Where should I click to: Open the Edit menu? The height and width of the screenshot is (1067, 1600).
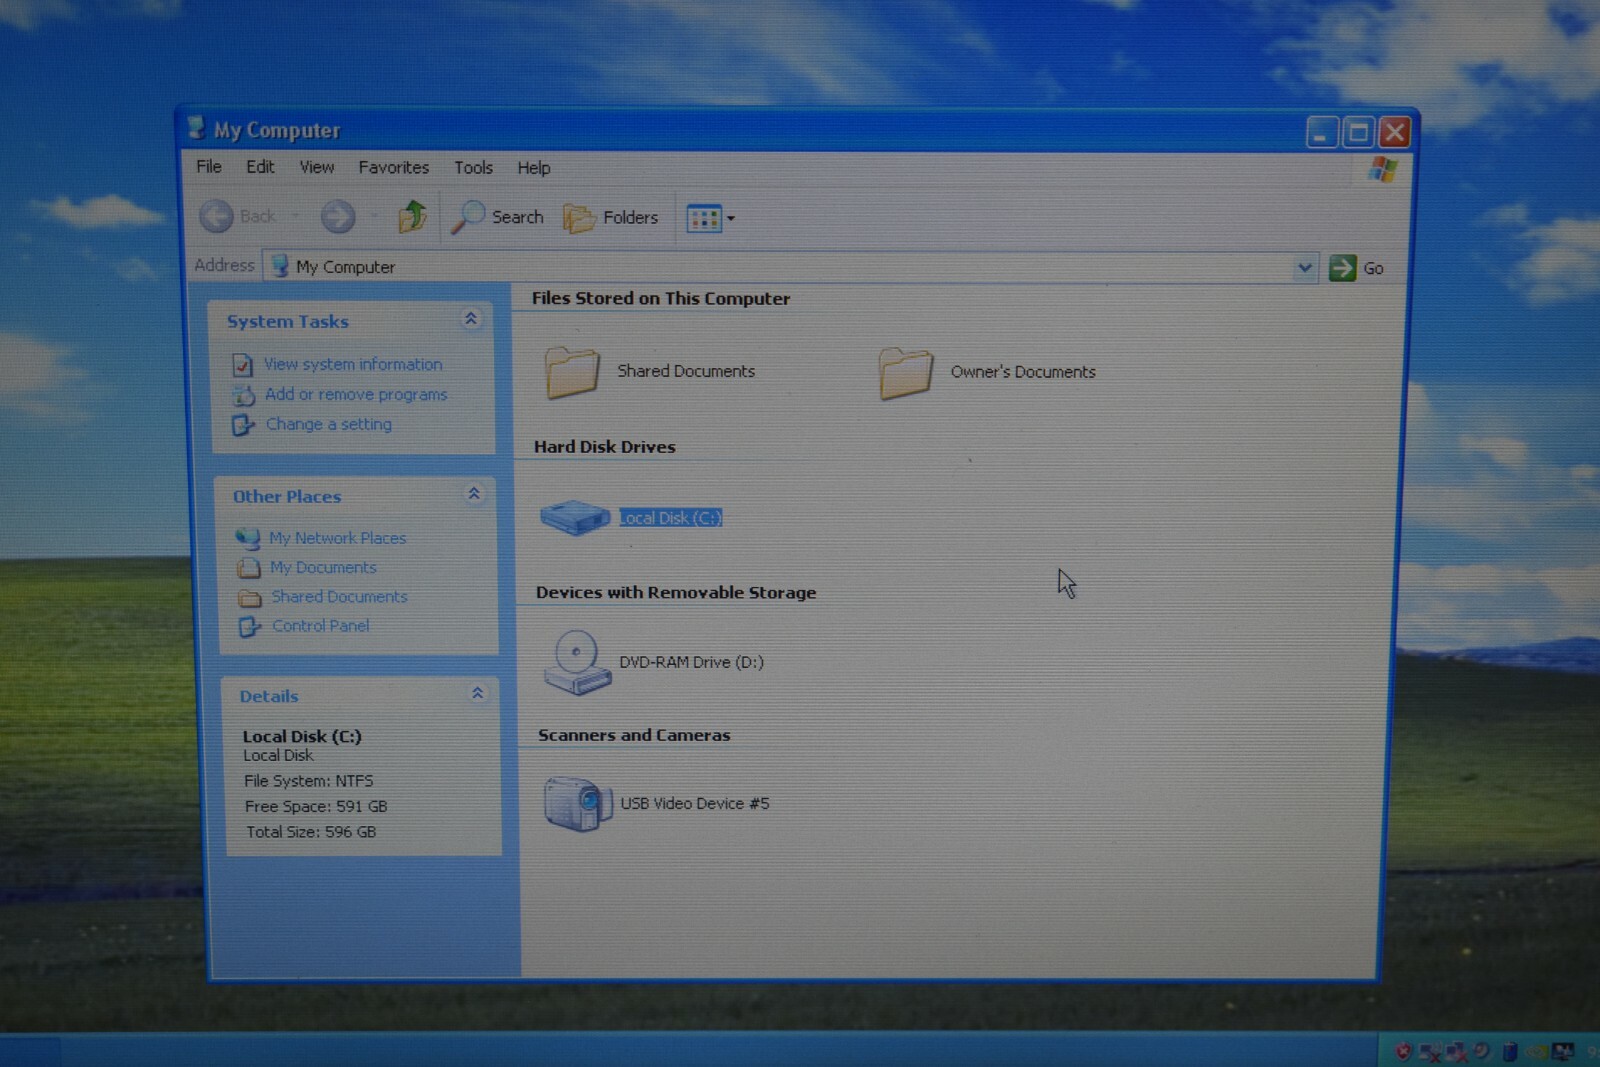pos(260,166)
